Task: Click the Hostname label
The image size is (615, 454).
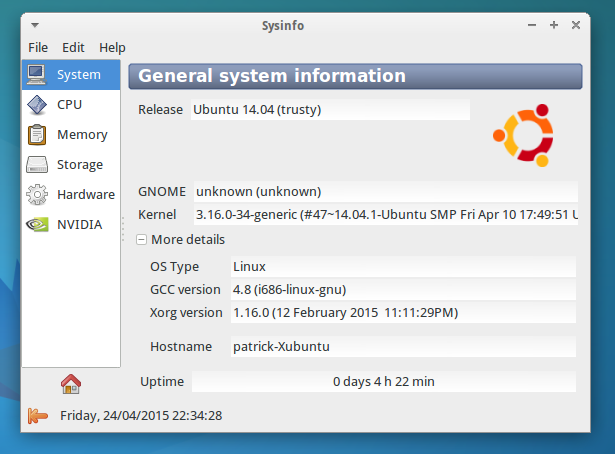Action: (181, 347)
